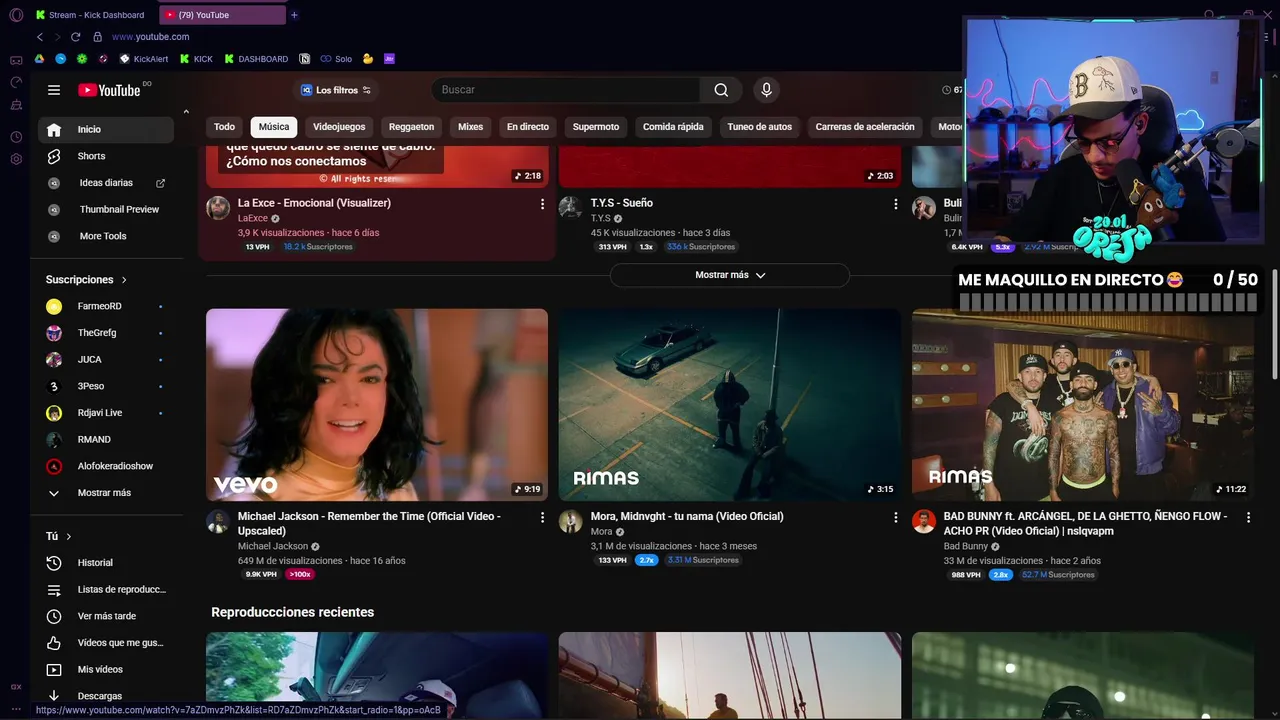Select the En directo filter chip
The height and width of the screenshot is (720, 1280).
pyautogui.click(x=528, y=127)
